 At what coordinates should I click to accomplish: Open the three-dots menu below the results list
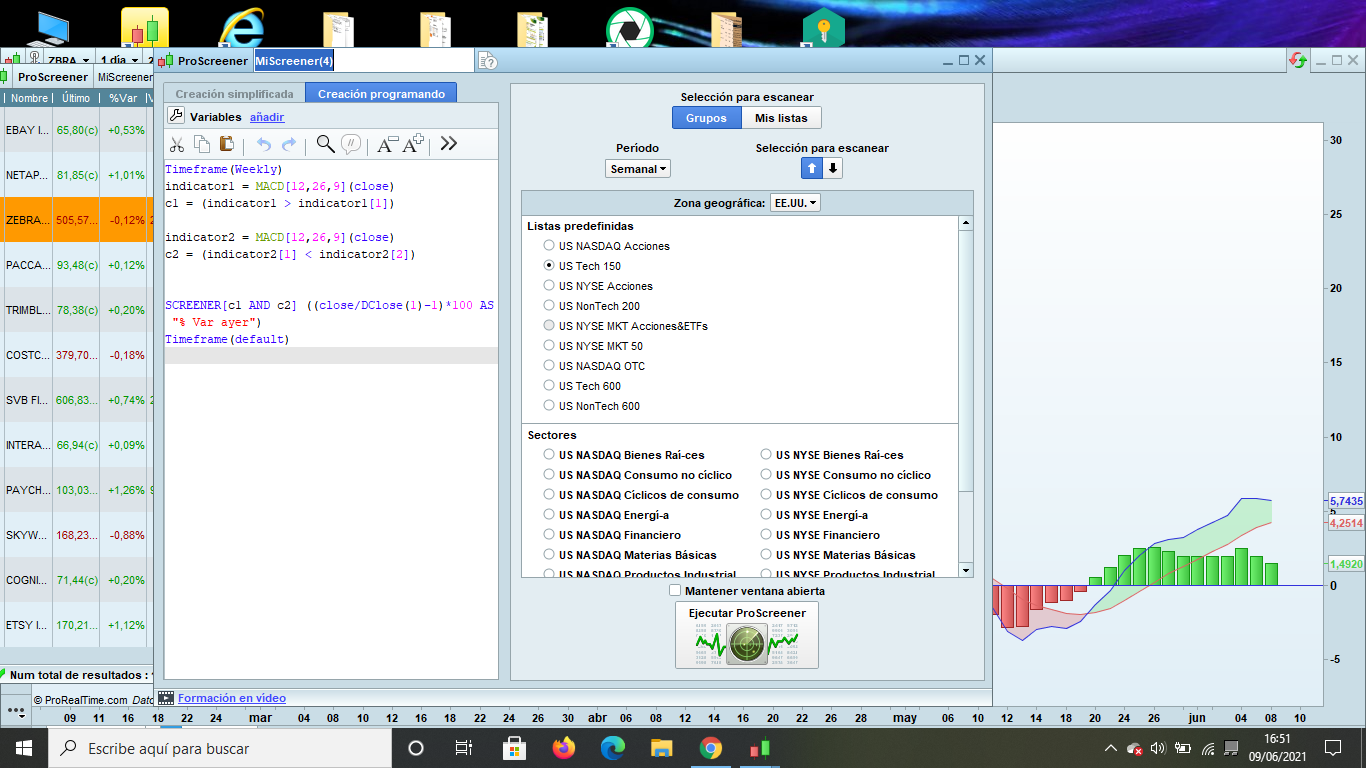point(16,711)
